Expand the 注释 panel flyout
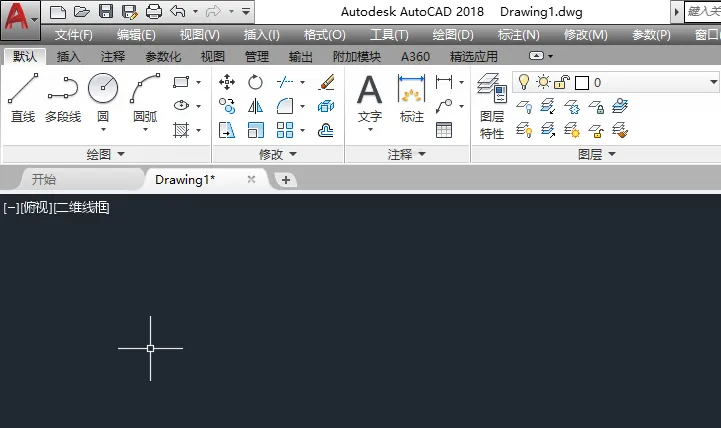 coord(406,154)
